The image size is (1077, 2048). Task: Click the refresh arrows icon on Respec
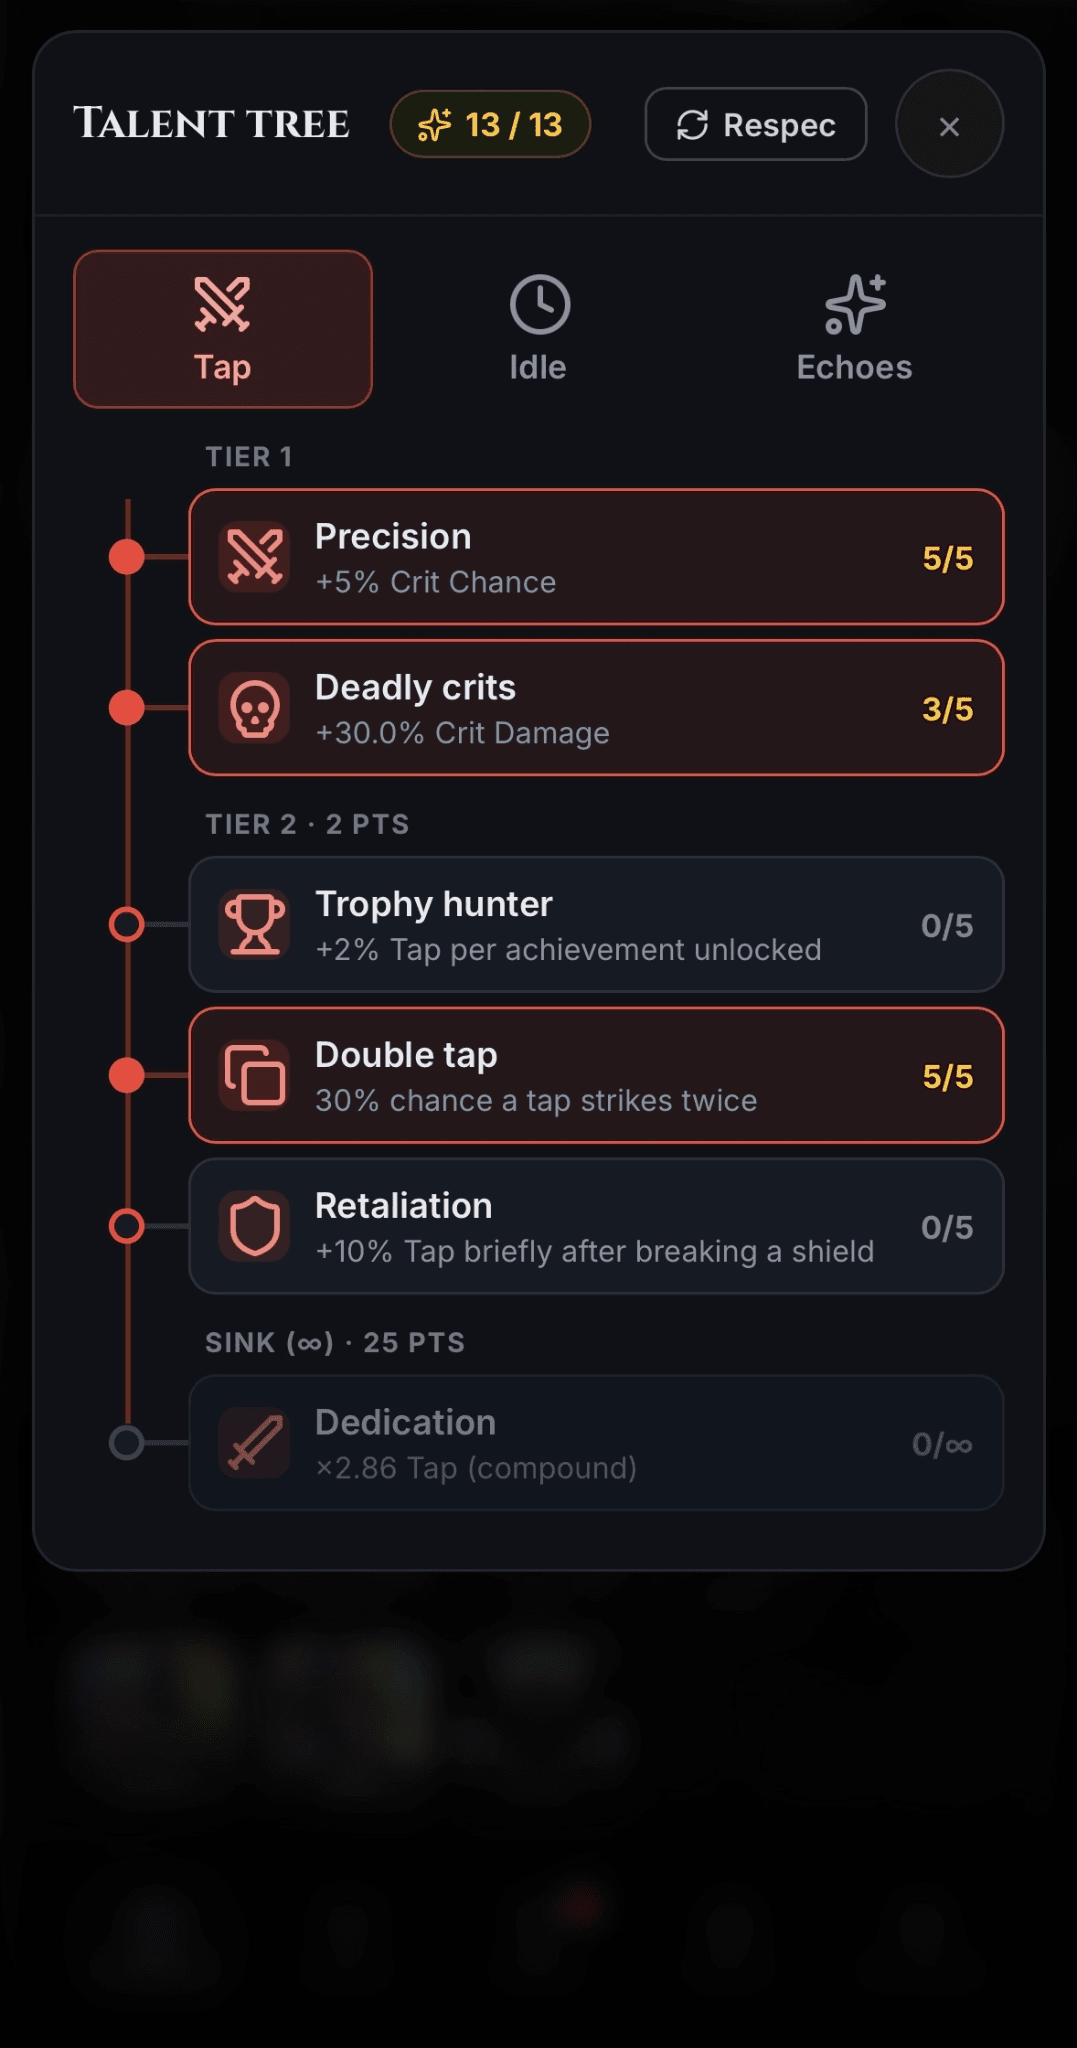(692, 125)
